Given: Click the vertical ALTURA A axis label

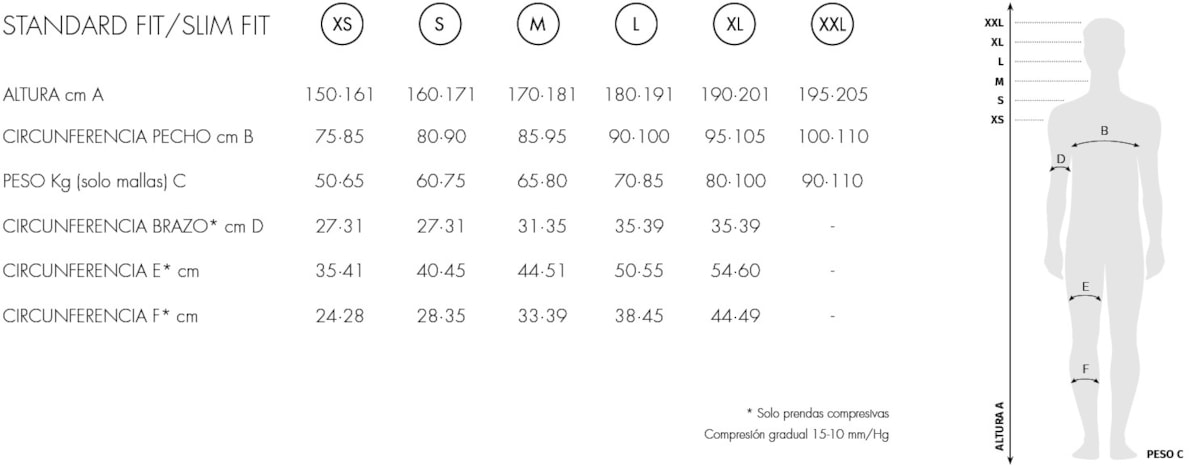Looking at the screenshot, I should point(999,426).
